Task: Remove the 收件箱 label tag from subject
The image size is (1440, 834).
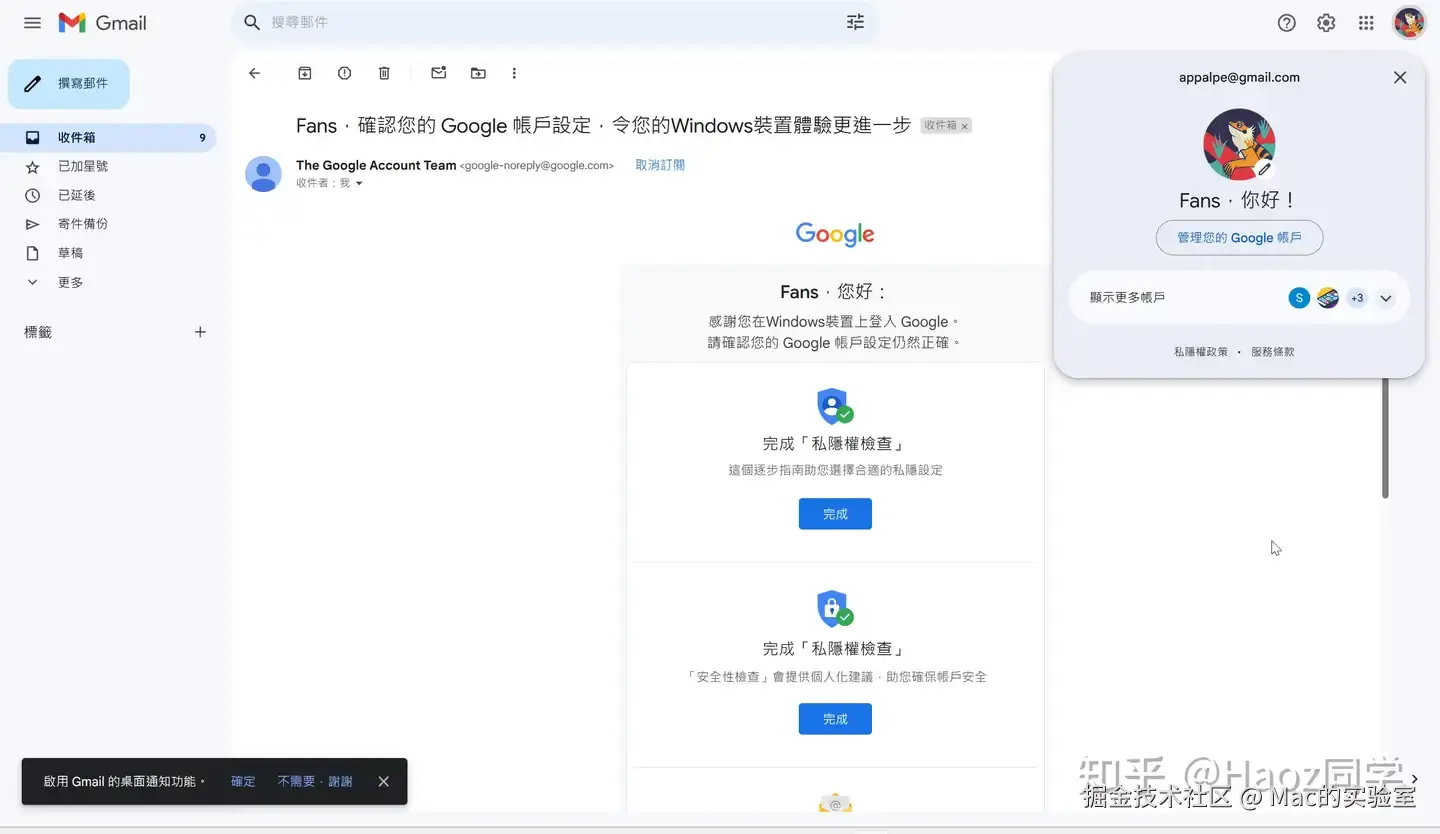Action: [964, 126]
